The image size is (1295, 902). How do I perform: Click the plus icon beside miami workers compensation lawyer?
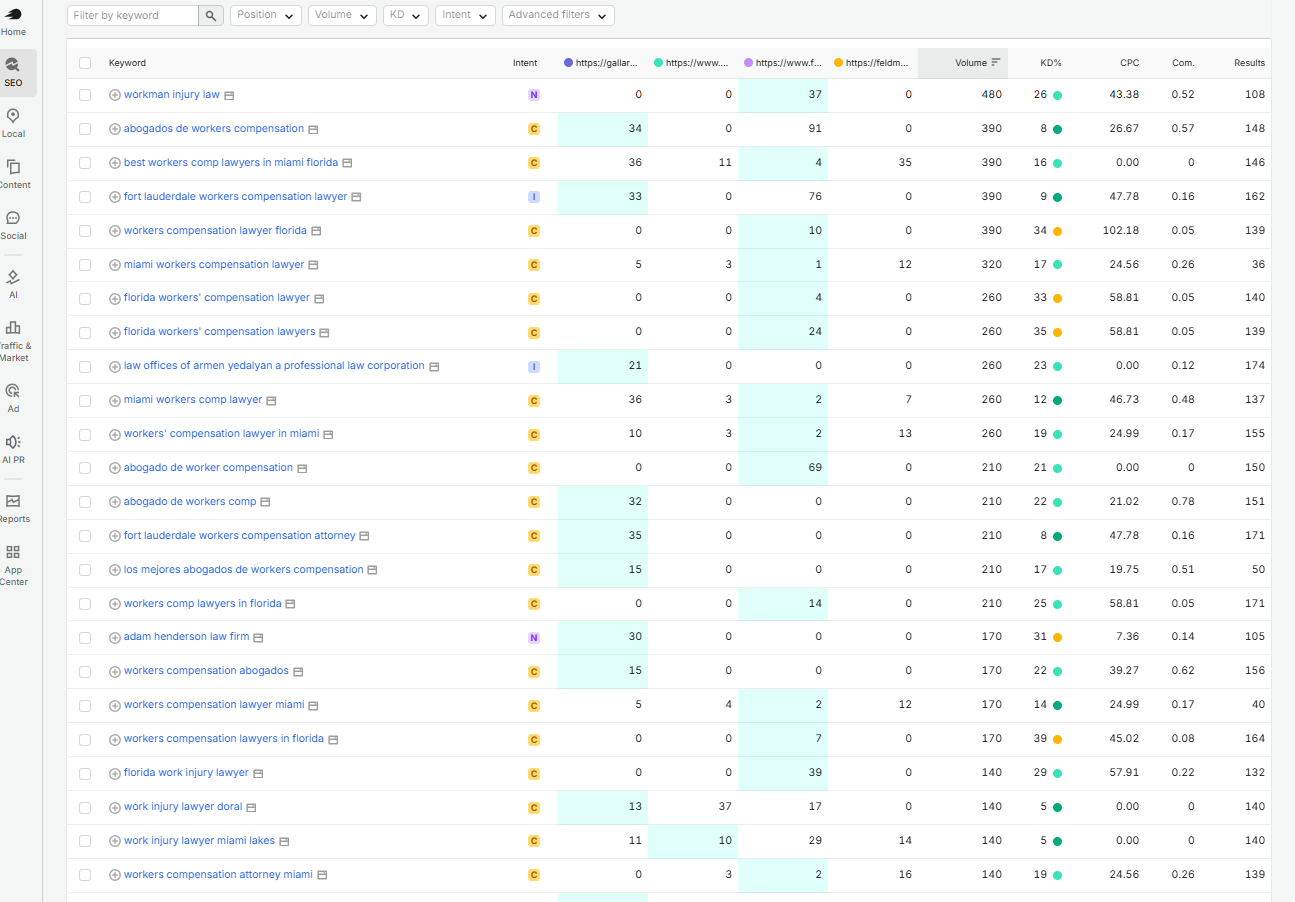click(x=115, y=265)
